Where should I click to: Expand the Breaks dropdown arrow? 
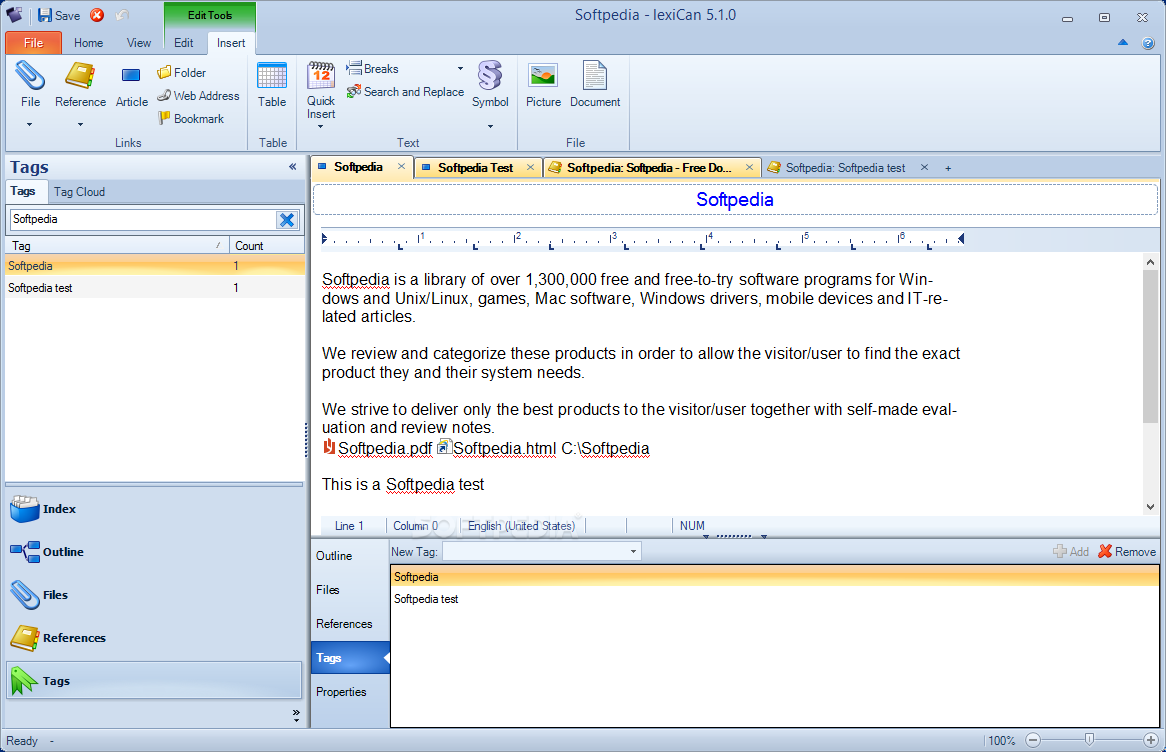460,68
